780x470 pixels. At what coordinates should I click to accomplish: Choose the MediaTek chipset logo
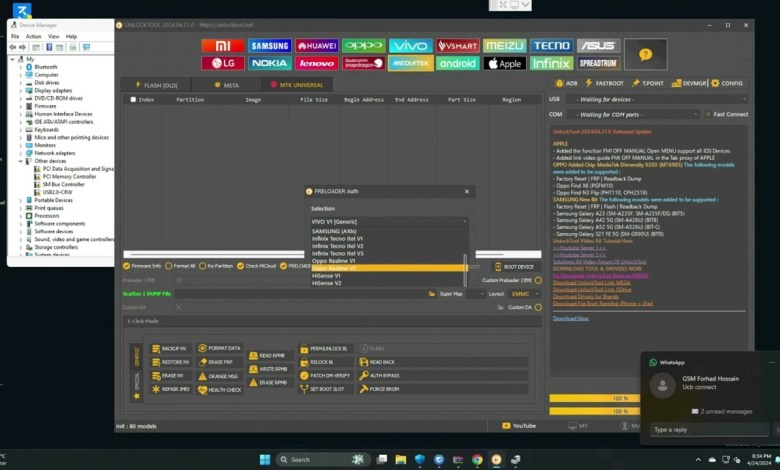(410, 63)
